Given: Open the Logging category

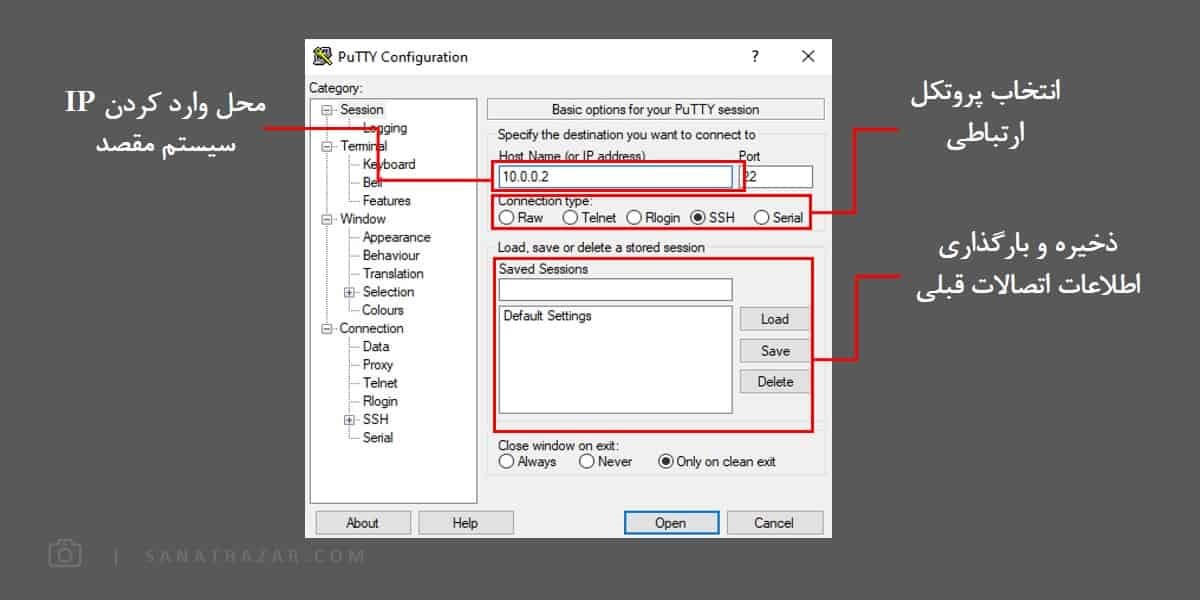Looking at the screenshot, I should [385, 128].
